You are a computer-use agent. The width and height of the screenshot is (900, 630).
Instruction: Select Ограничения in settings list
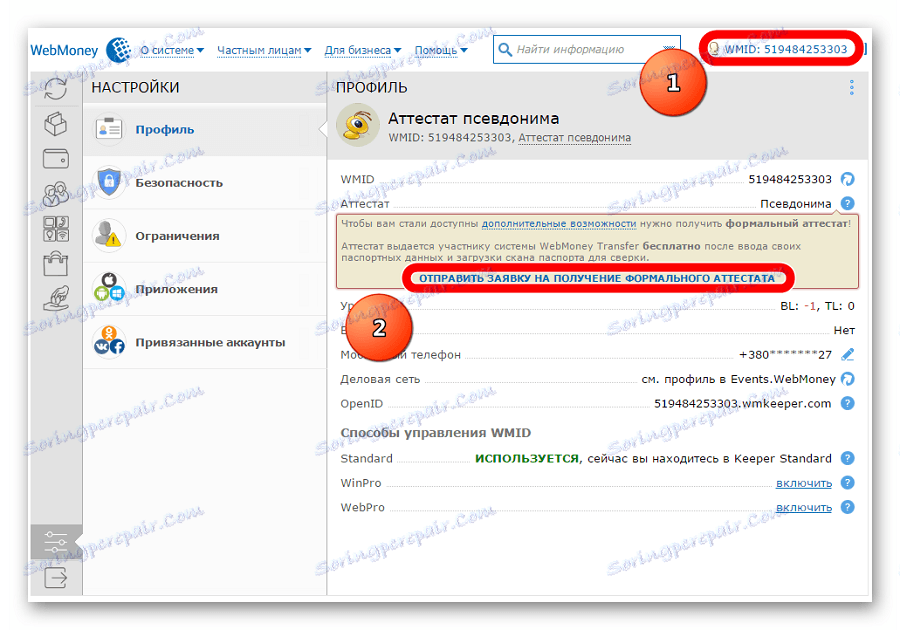(205, 236)
